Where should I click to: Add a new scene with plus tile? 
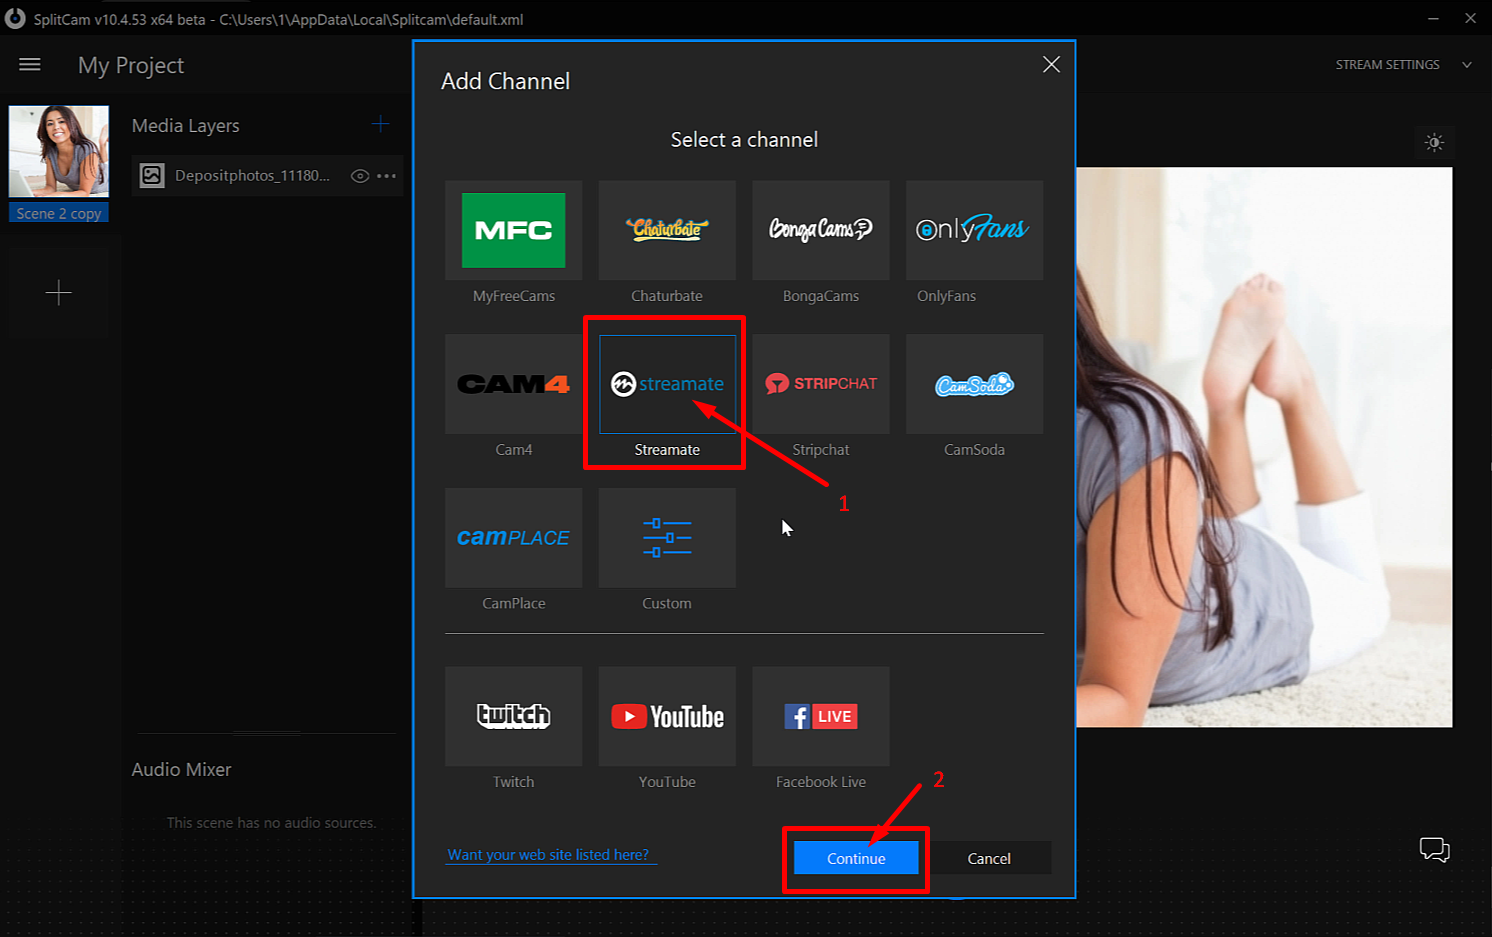tap(59, 292)
